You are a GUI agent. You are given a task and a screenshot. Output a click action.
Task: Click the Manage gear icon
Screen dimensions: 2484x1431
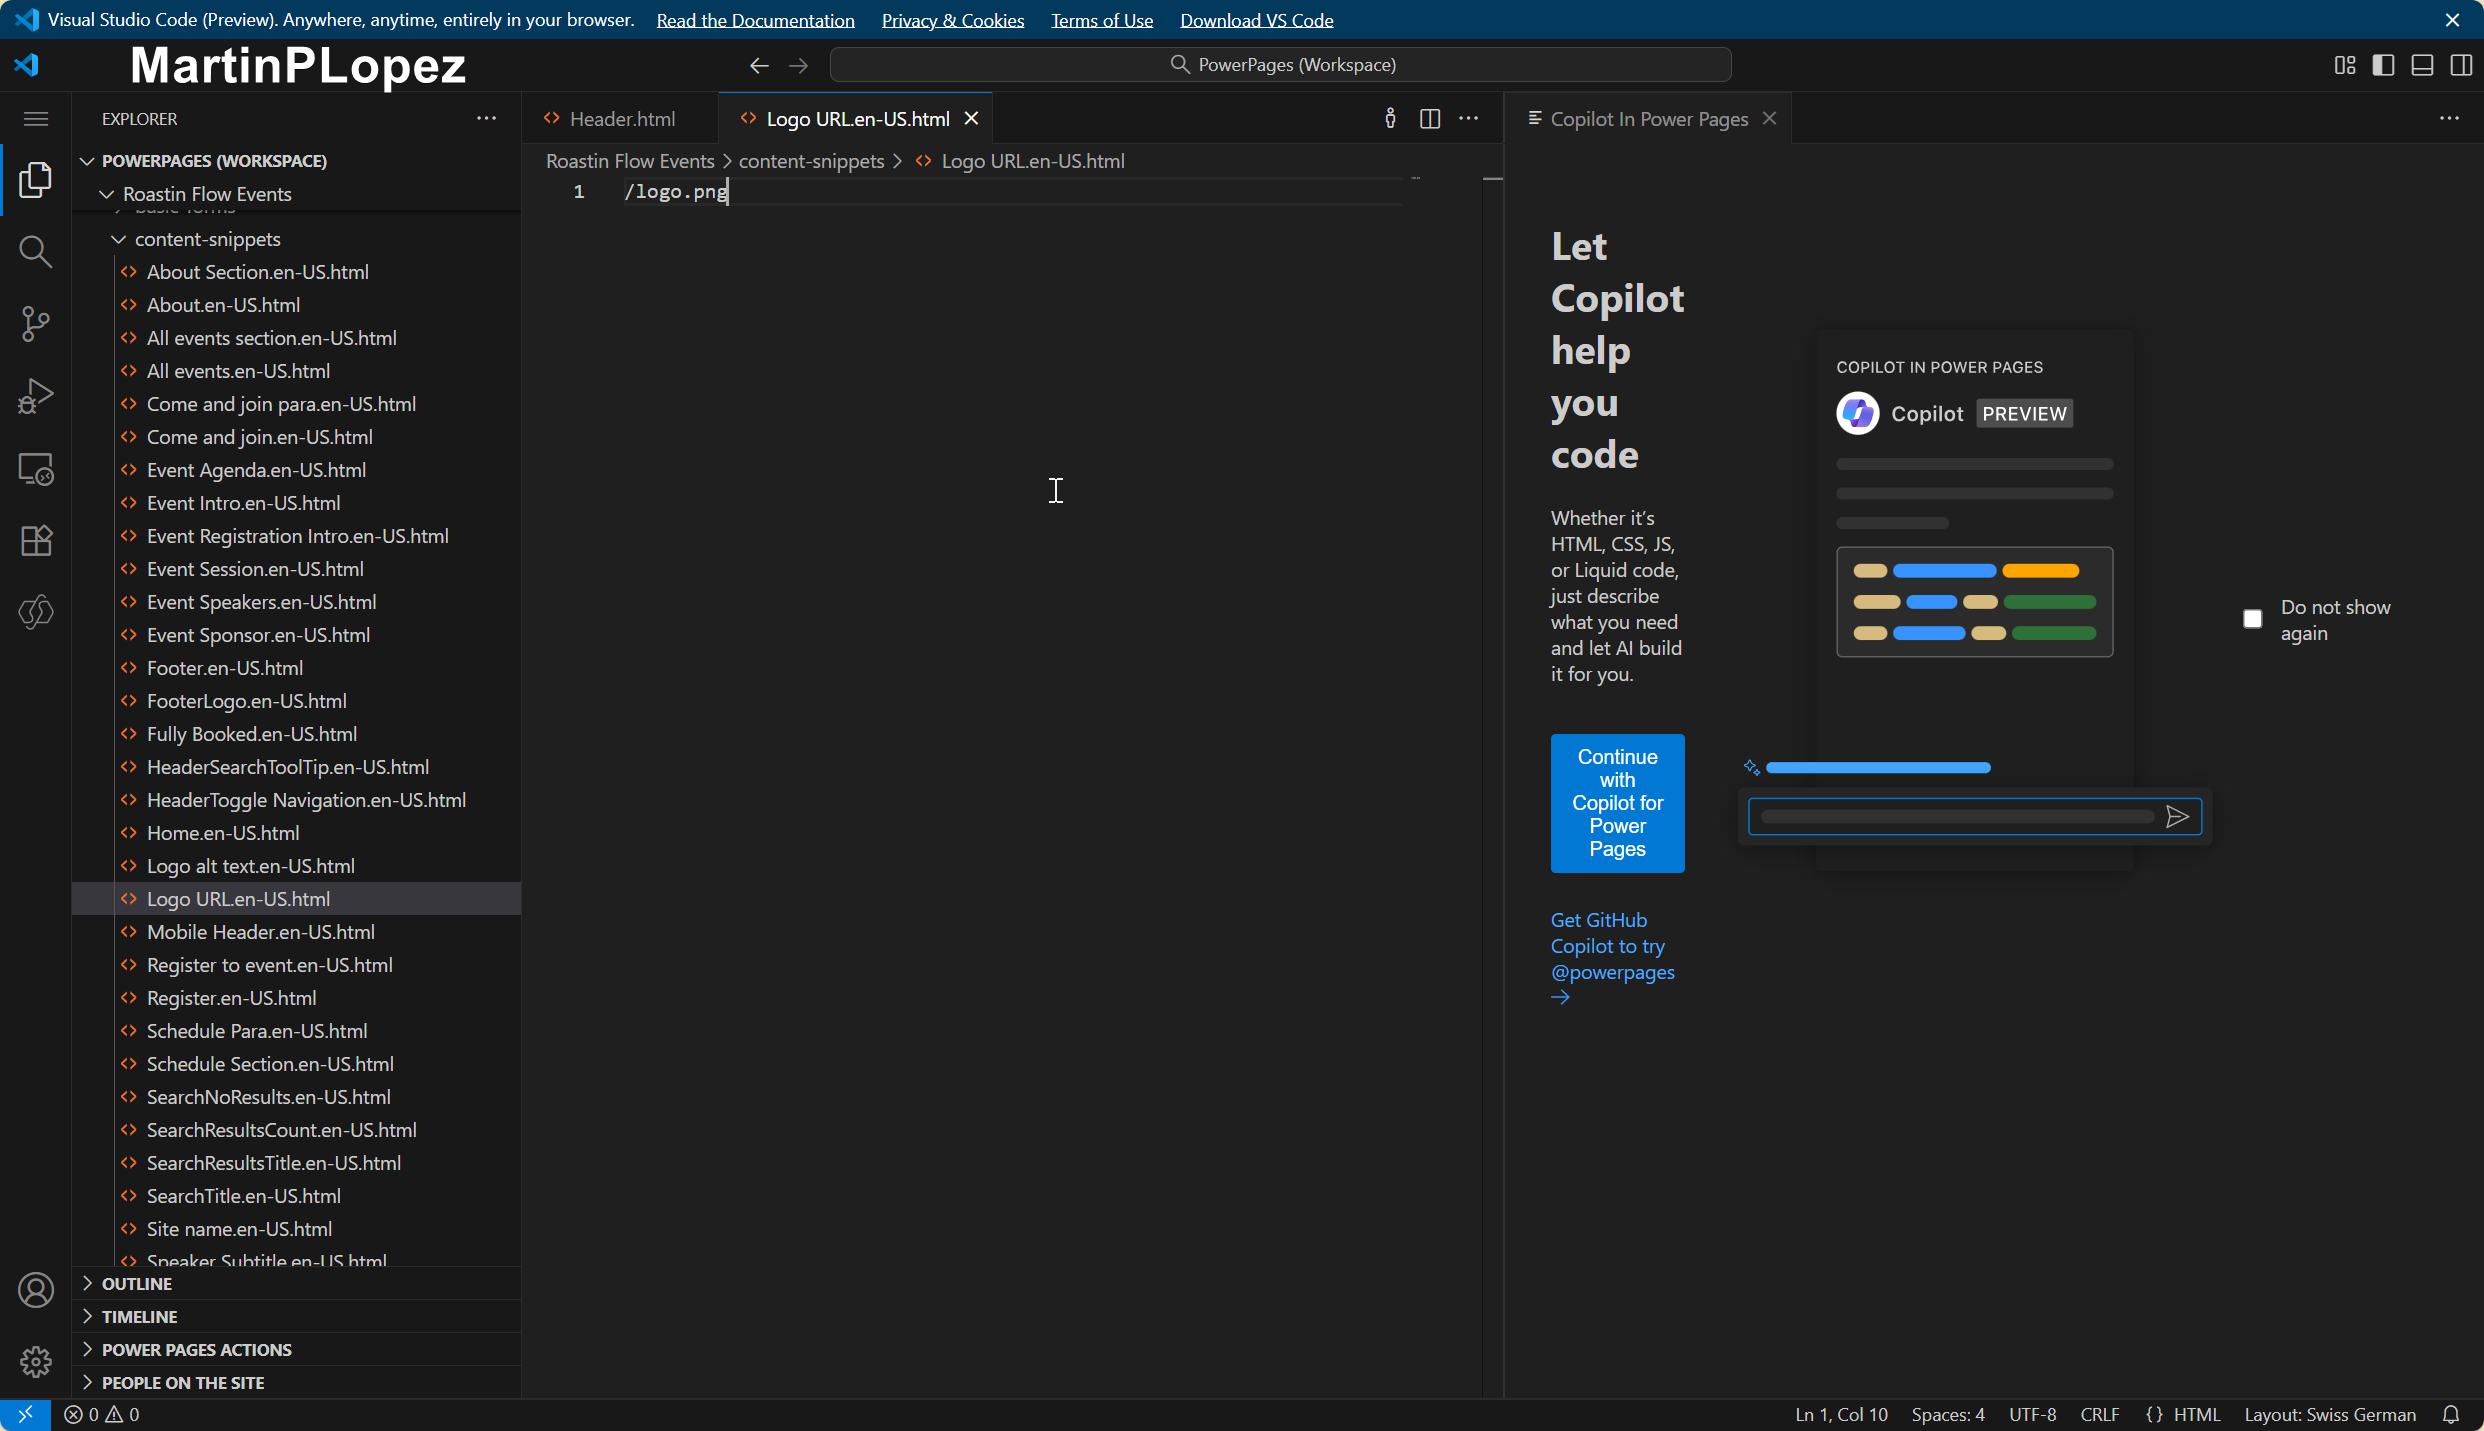coord(35,1361)
